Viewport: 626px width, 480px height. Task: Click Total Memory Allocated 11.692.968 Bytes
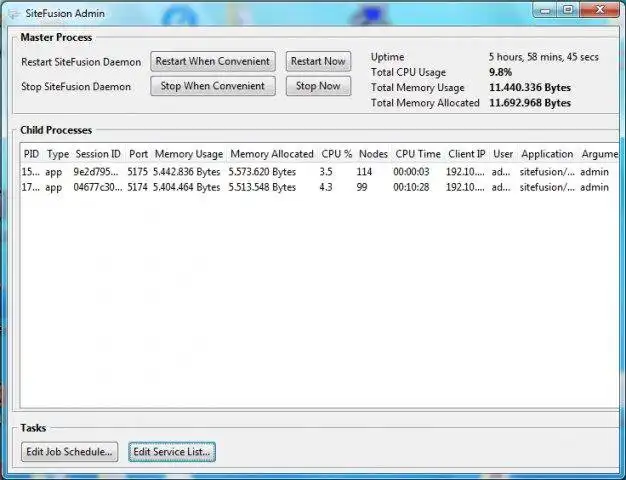pos(530,103)
